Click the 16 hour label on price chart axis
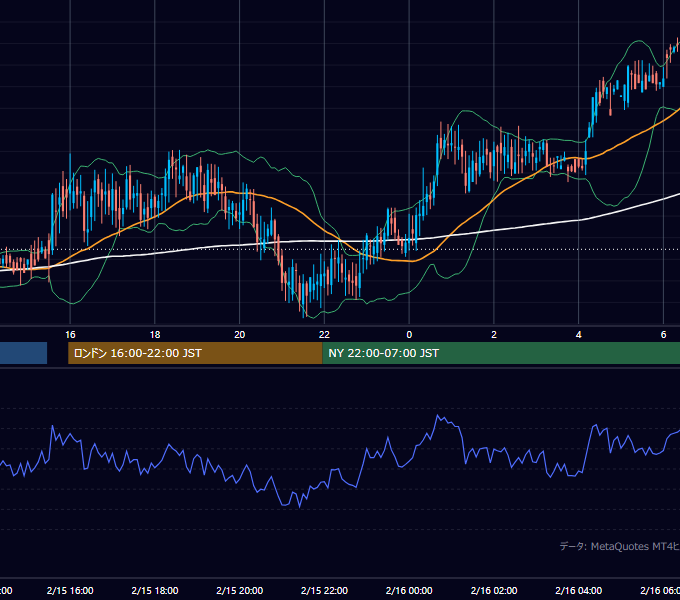 tap(70, 334)
